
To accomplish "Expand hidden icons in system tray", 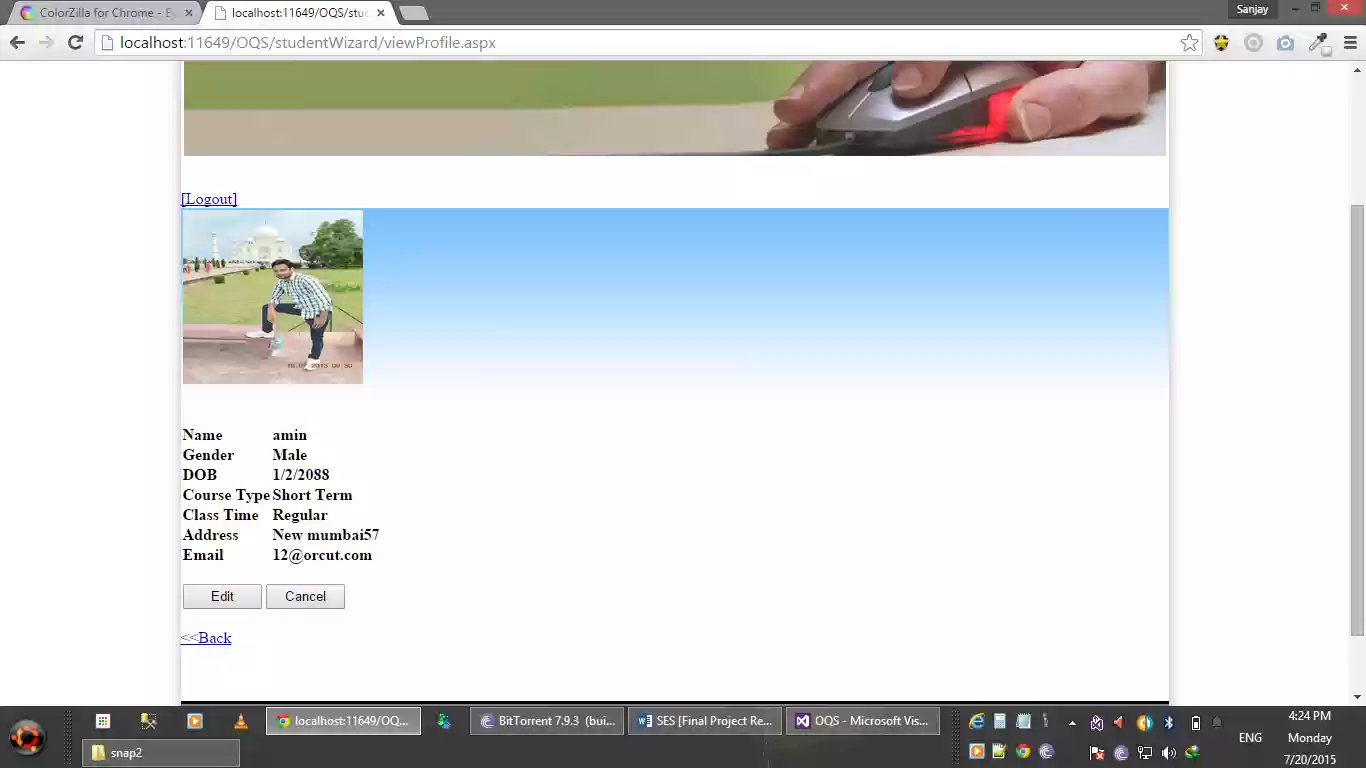I will pyautogui.click(x=1072, y=723).
